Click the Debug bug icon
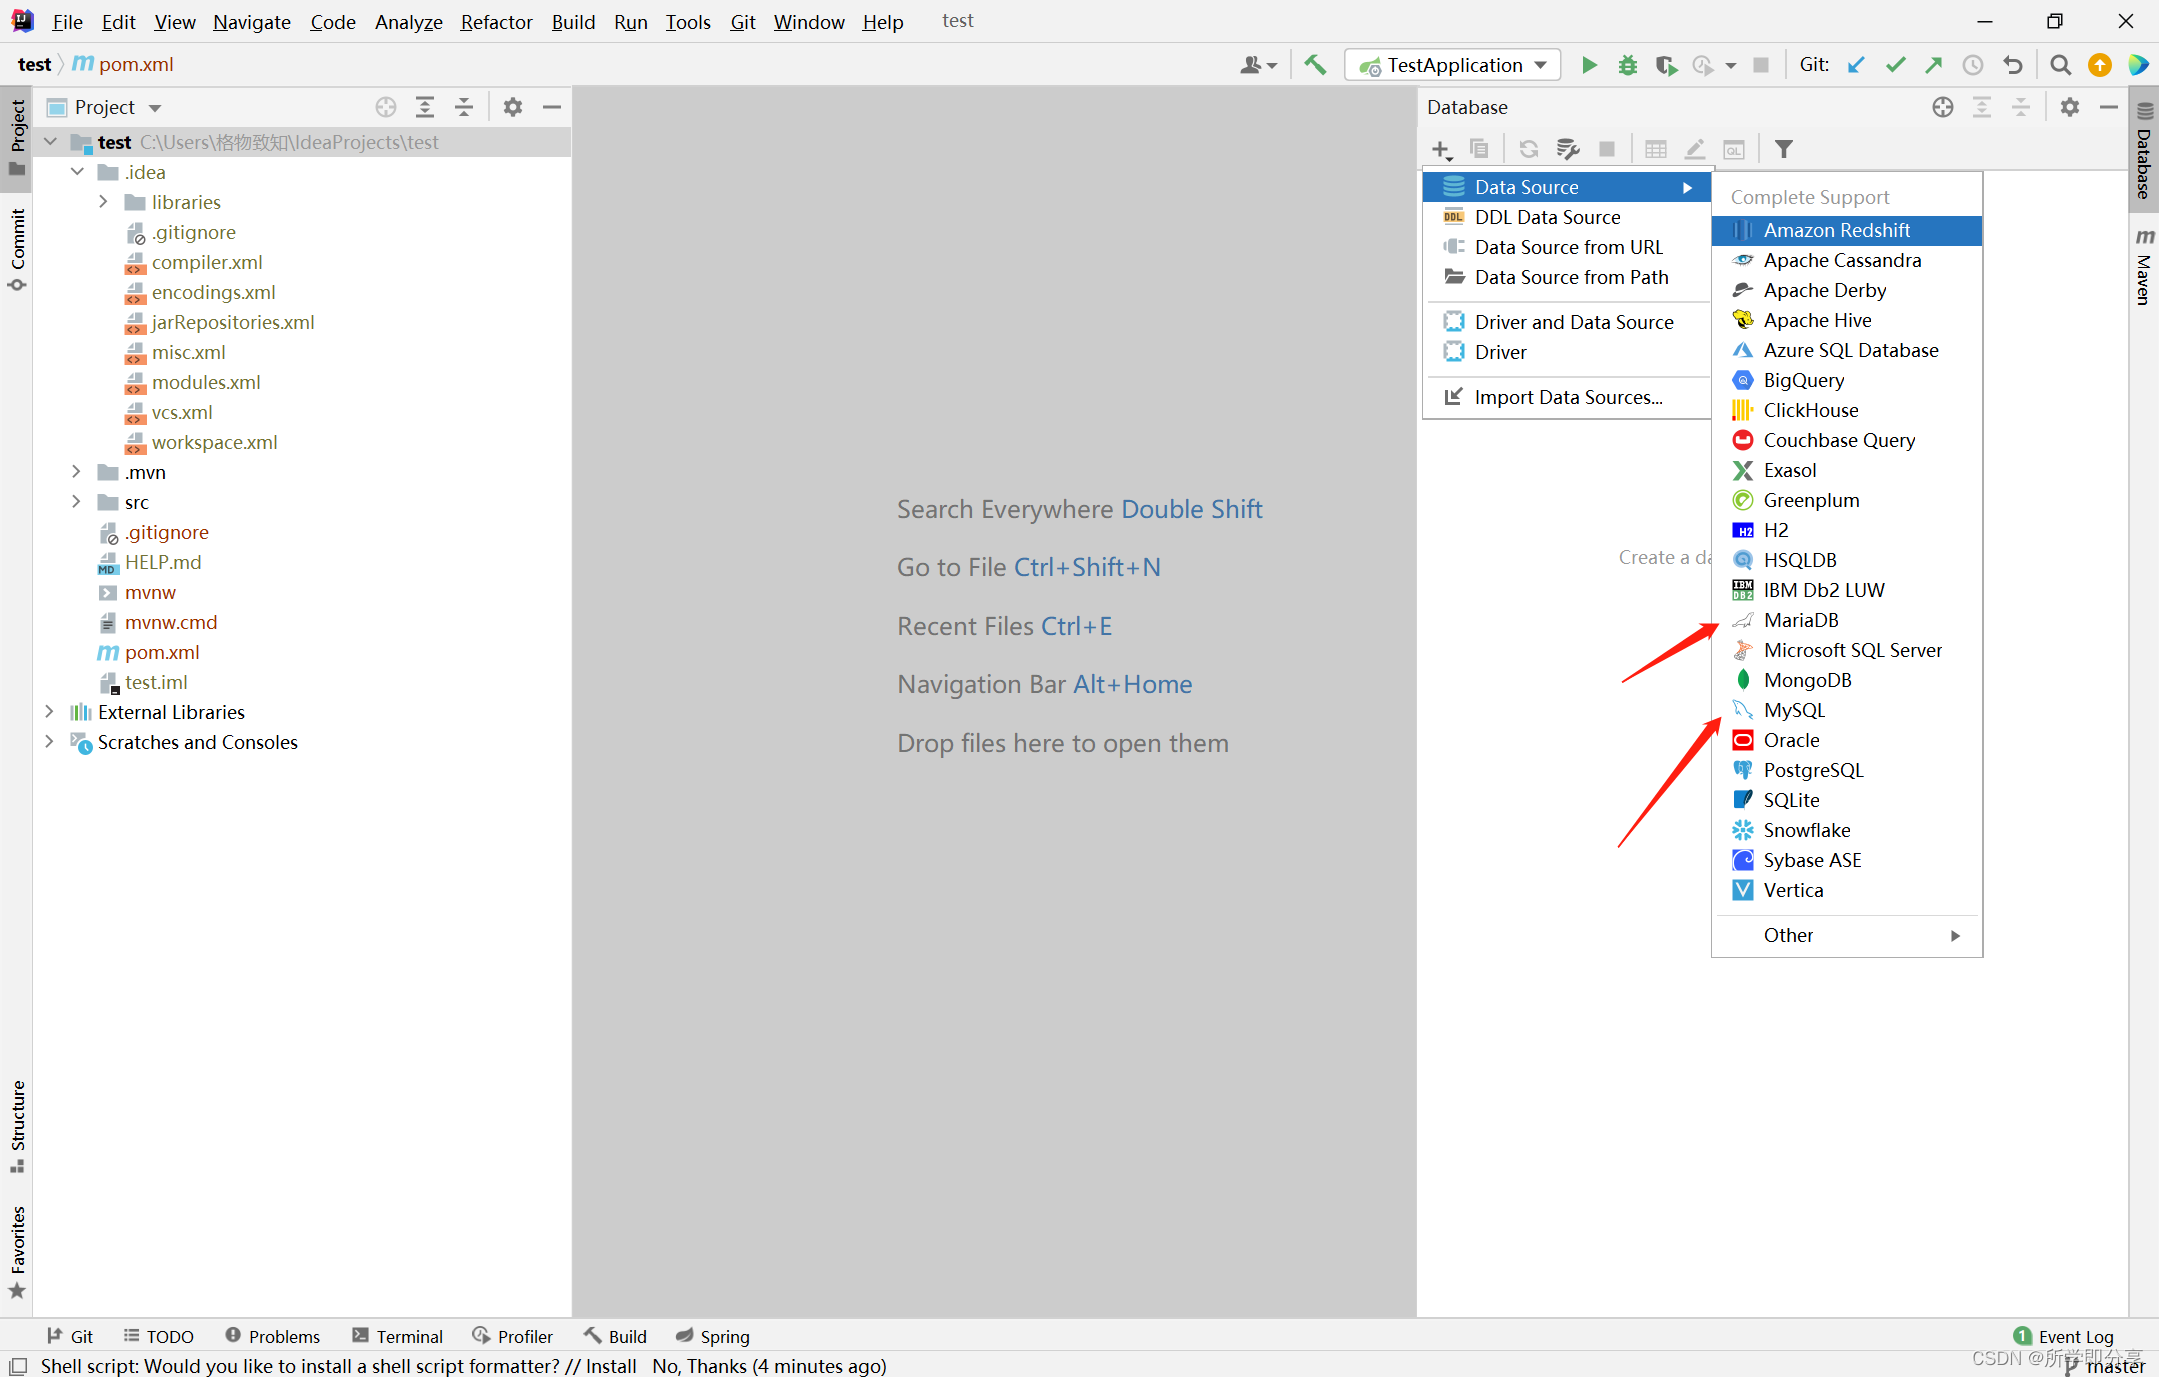Image resolution: width=2159 pixels, height=1377 pixels. tap(1627, 65)
